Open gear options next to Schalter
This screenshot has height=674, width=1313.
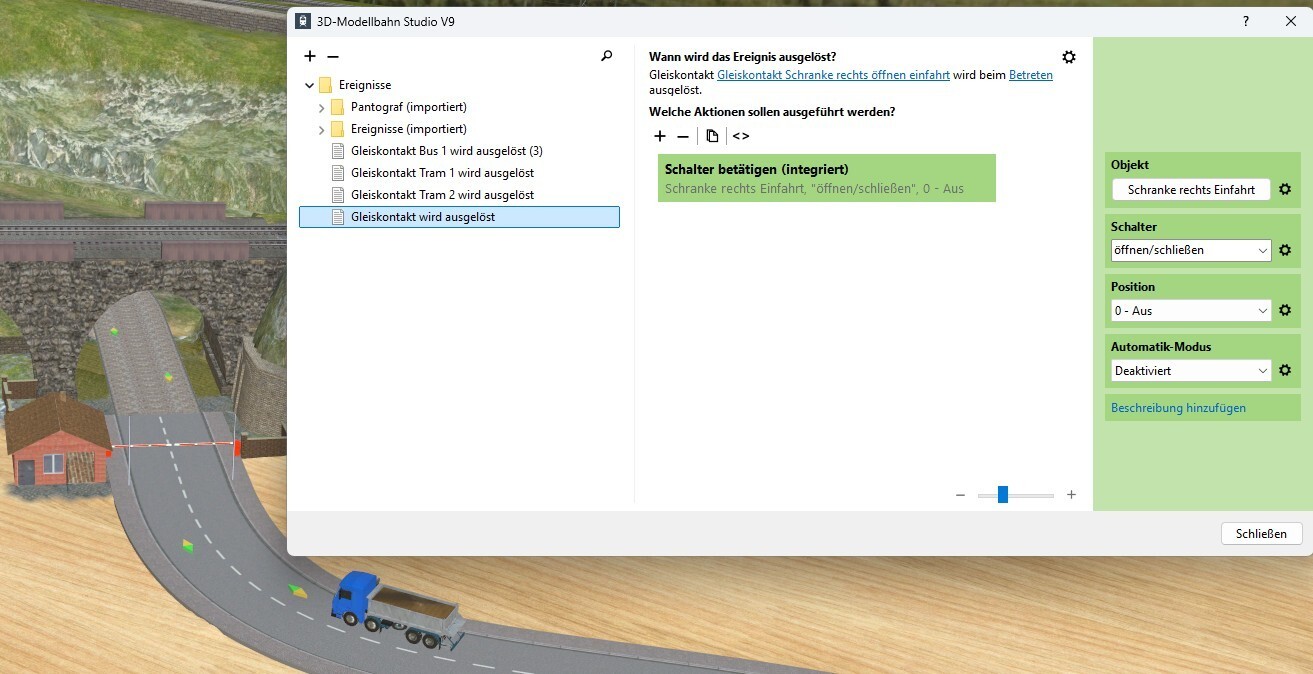[1285, 250]
